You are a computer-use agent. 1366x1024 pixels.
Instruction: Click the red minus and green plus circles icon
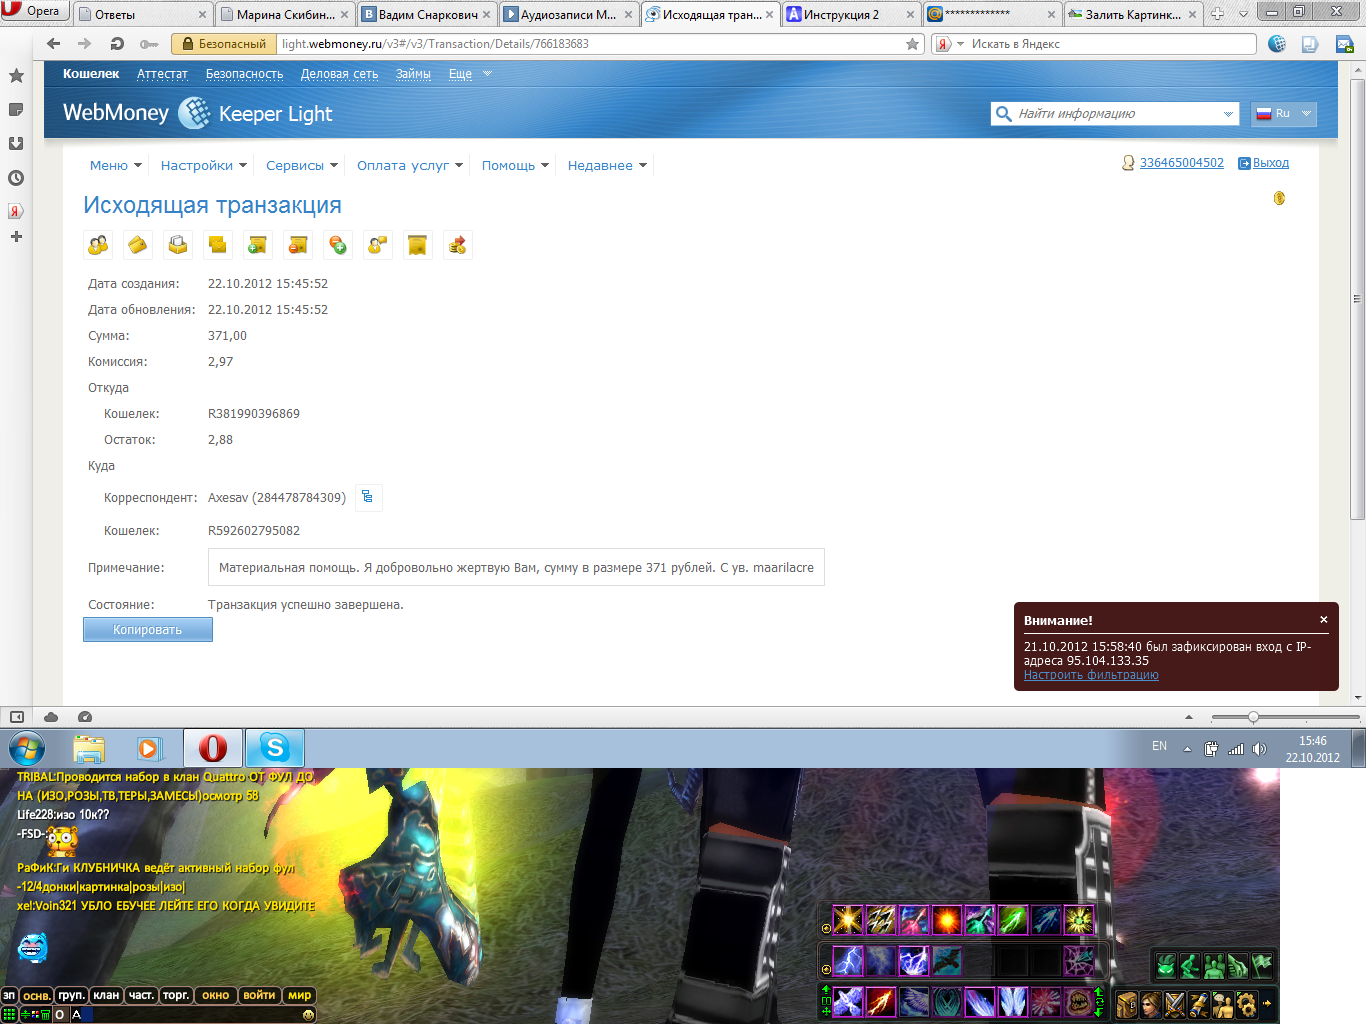click(x=338, y=245)
